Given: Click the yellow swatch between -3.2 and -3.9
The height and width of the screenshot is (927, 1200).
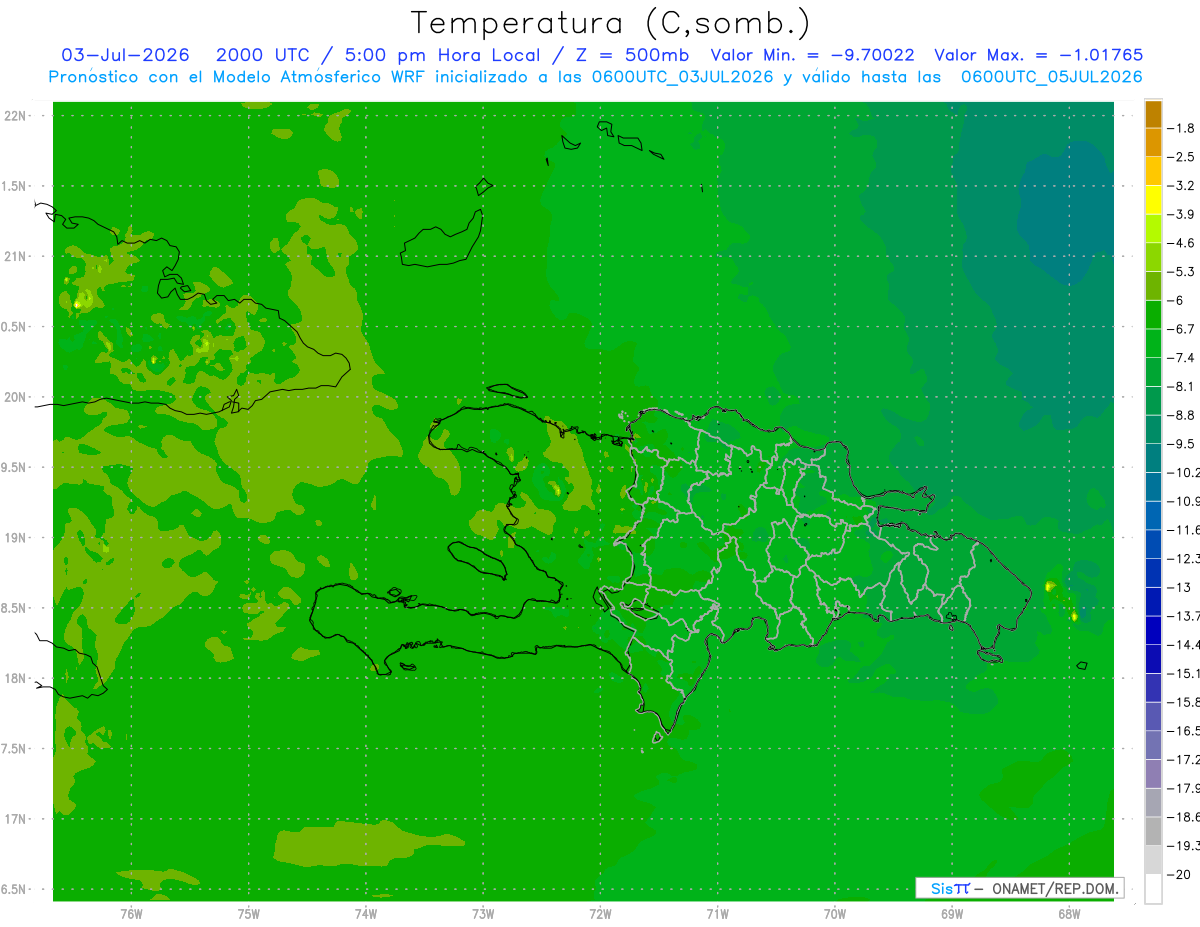Looking at the screenshot, I should point(1153,200).
